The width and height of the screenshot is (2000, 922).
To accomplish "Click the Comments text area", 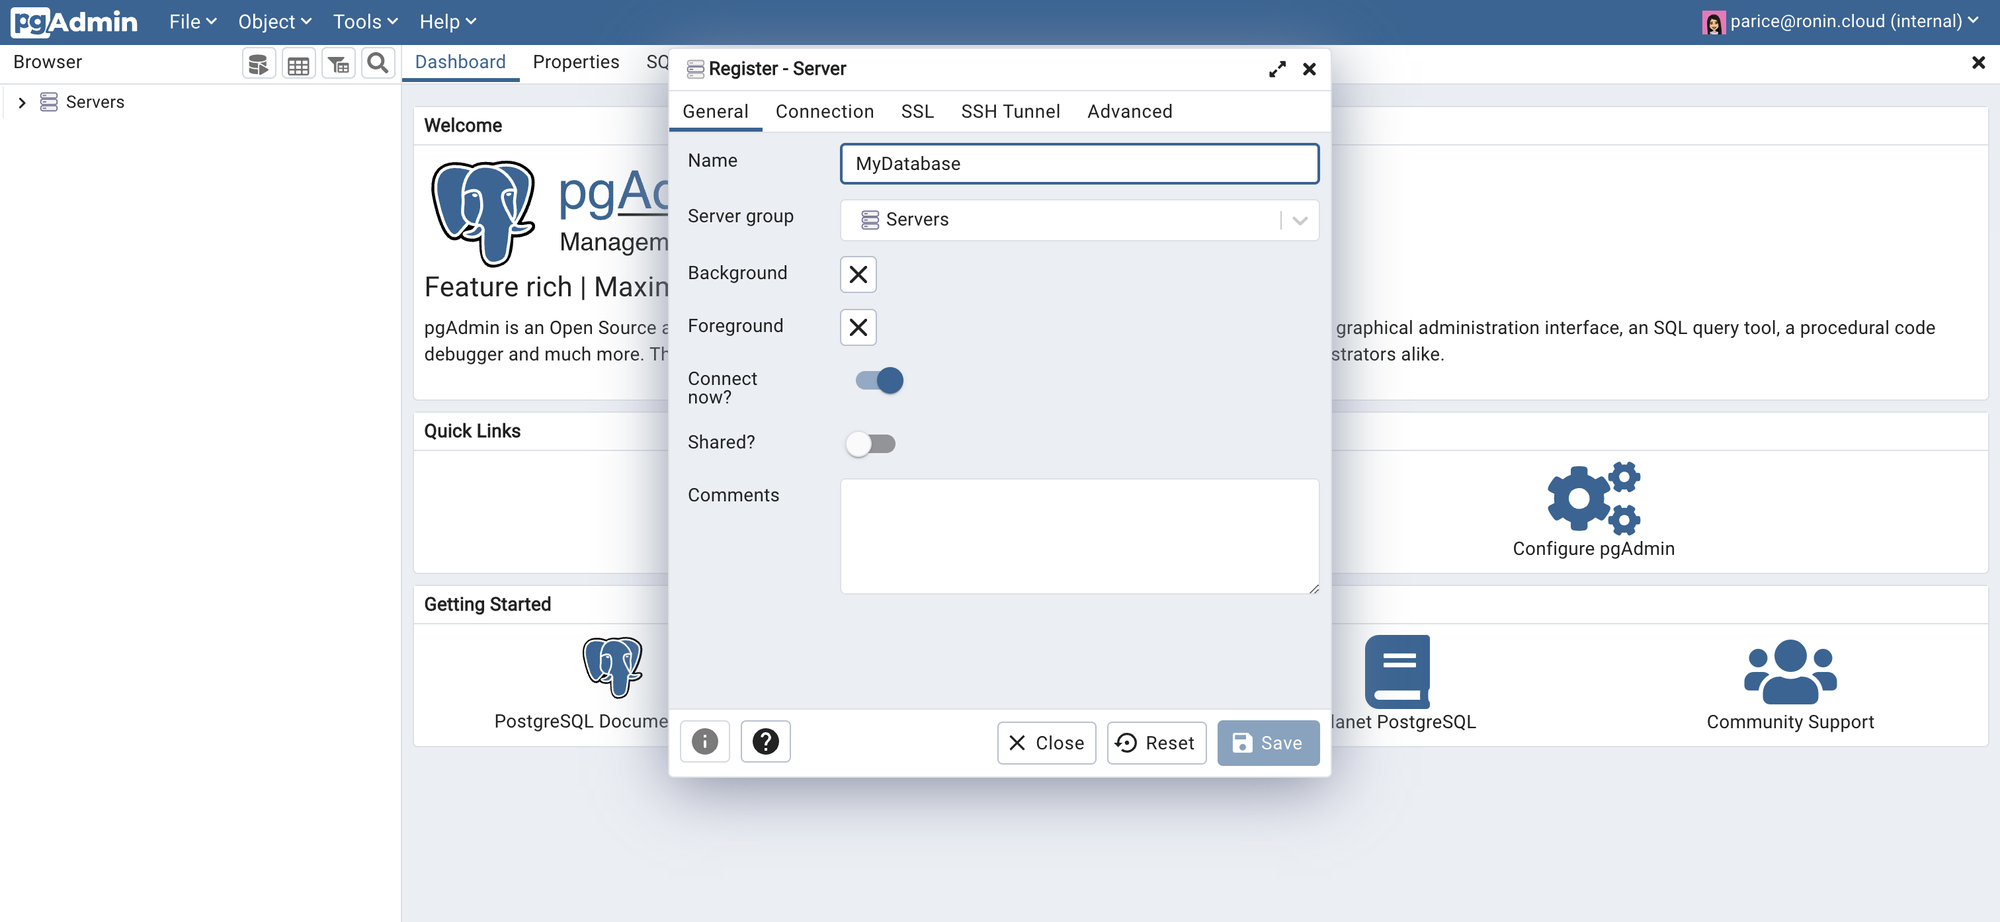I will pyautogui.click(x=1080, y=537).
